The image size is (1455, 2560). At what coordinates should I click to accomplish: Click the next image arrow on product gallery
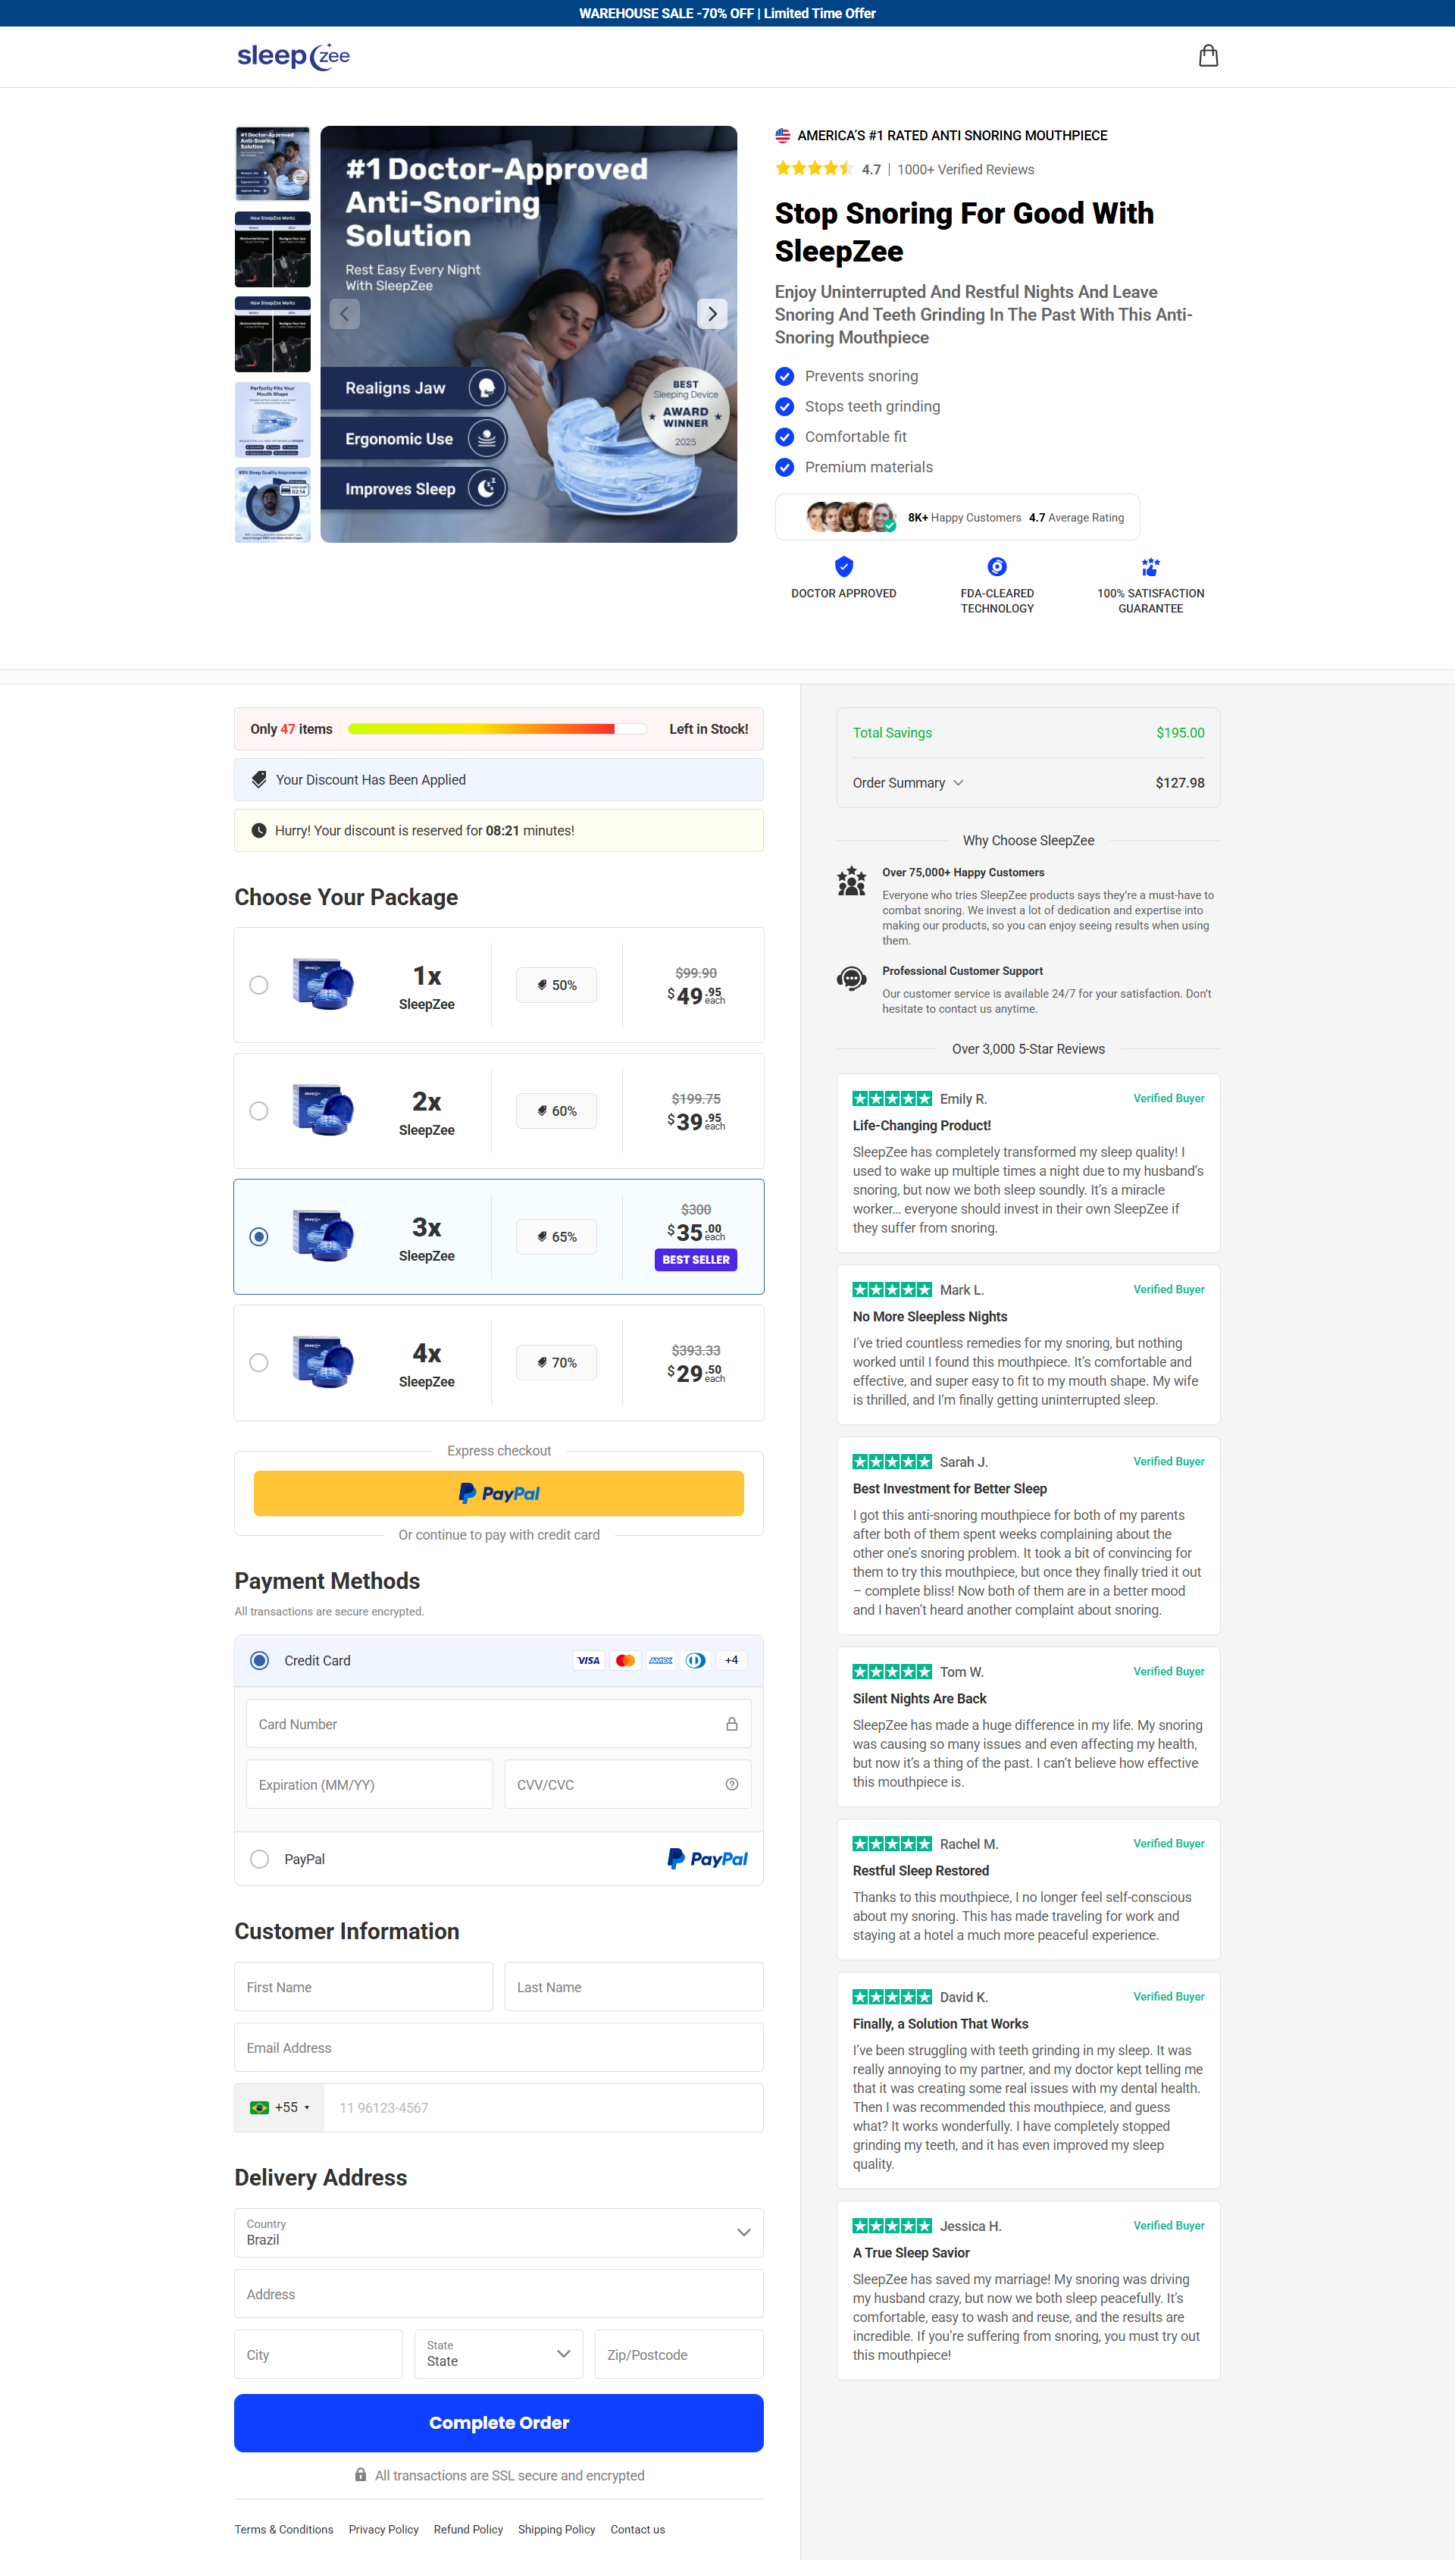point(711,314)
